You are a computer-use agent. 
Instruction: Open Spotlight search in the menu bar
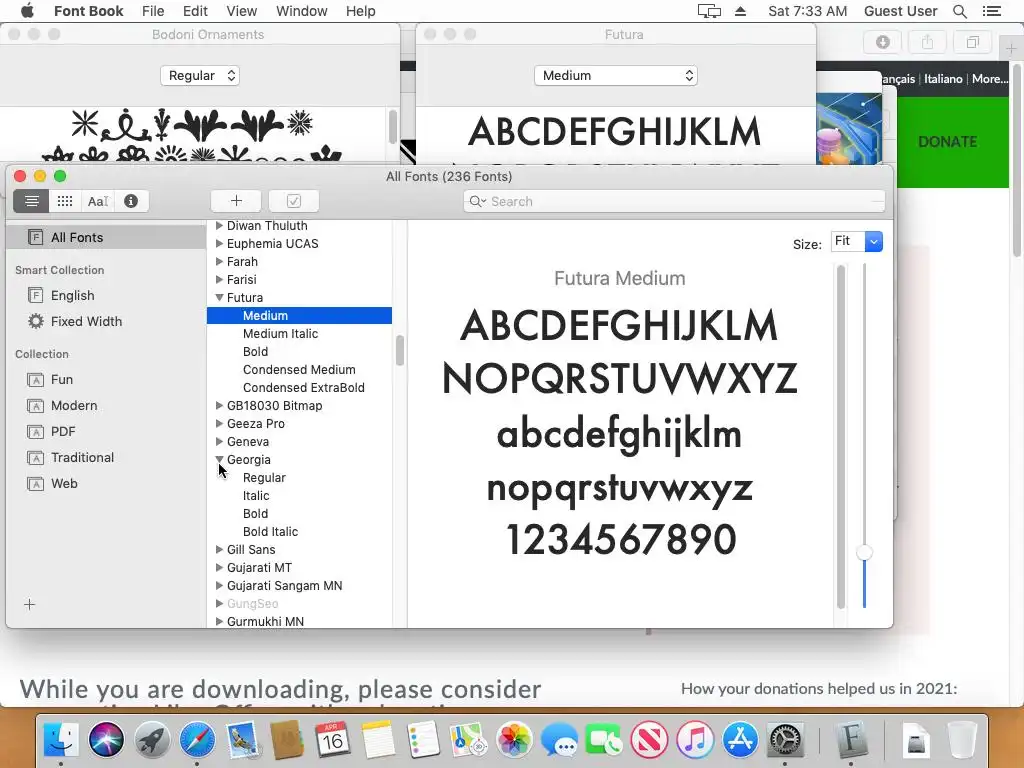tap(960, 11)
